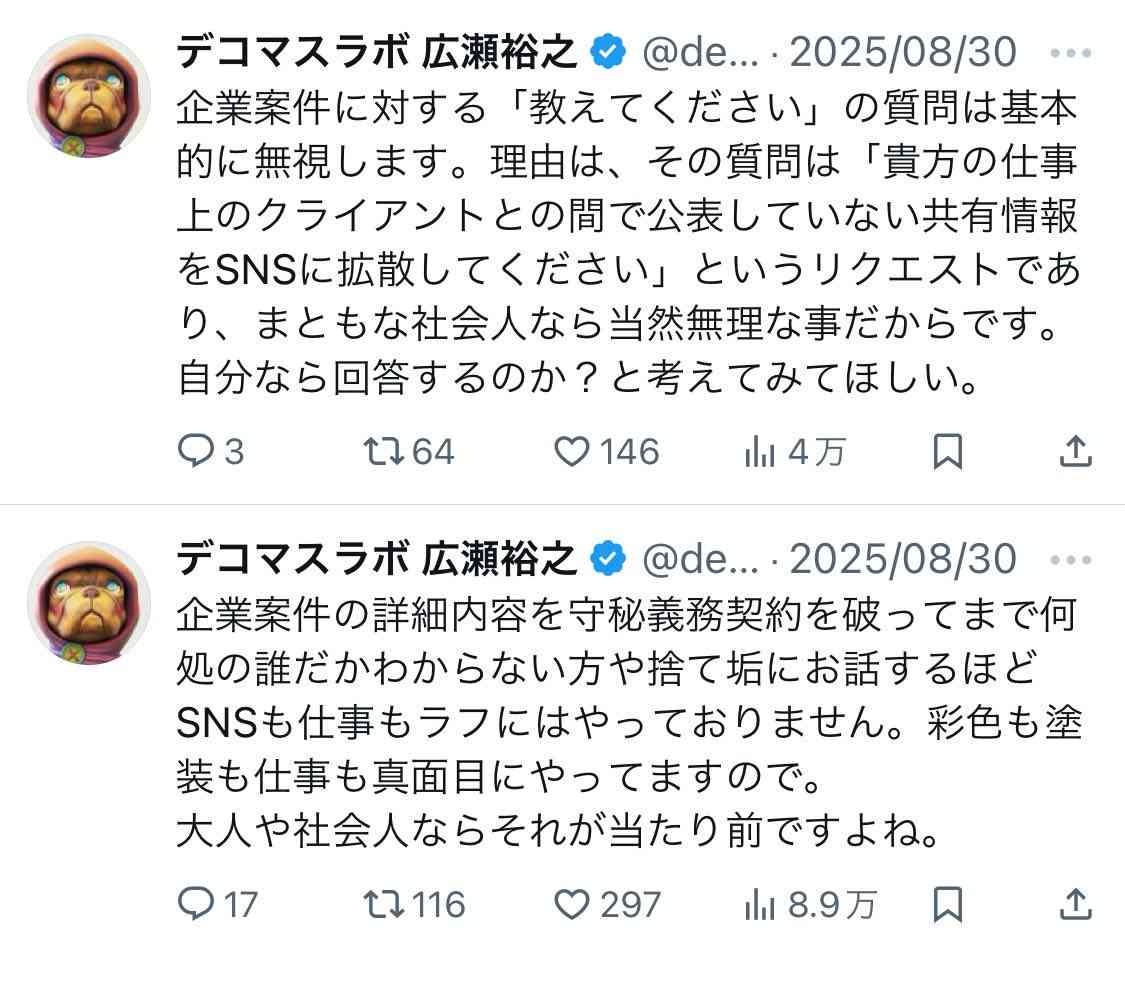Image resolution: width=1125 pixels, height=986 pixels.
Task: Open profile picture of first tweet author
Action: (88, 96)
